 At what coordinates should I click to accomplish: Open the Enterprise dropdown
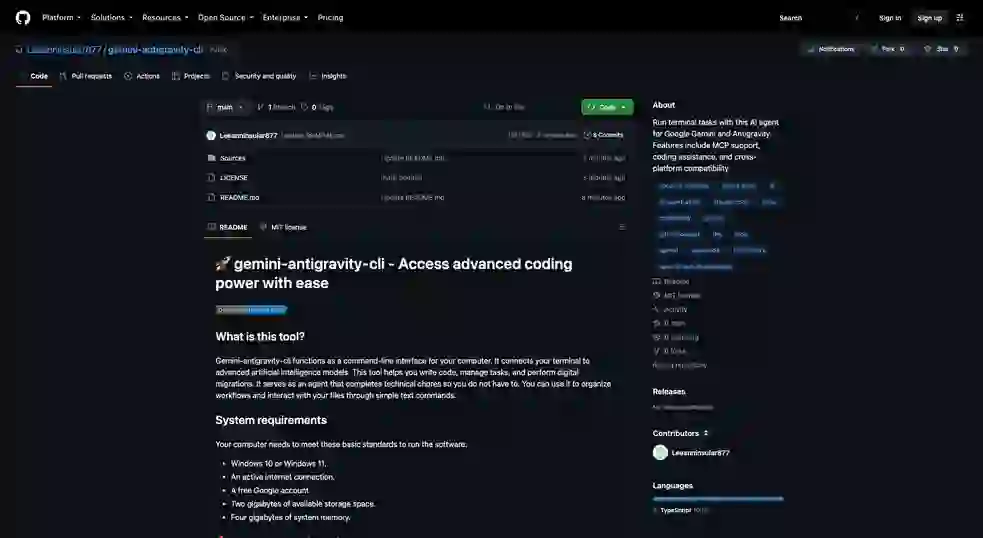pyautogui.click(x=285, y=18)
